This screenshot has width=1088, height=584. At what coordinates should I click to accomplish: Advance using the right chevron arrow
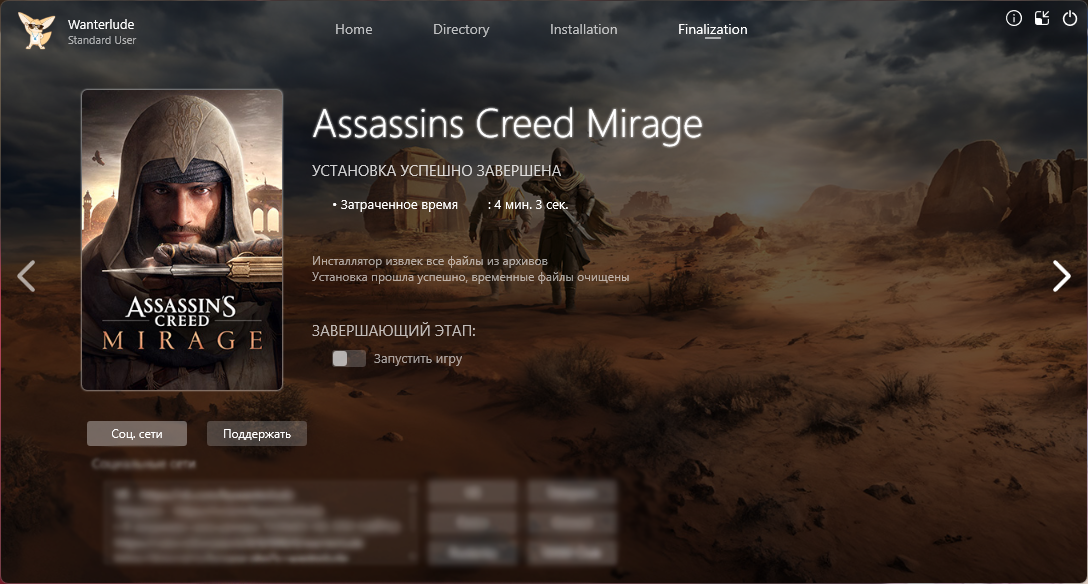pos(1062,276)
